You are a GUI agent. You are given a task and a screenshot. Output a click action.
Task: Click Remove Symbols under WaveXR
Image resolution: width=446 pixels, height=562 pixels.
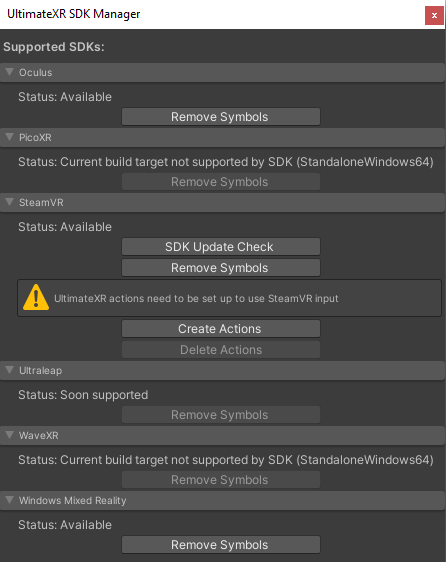[221, 480]
